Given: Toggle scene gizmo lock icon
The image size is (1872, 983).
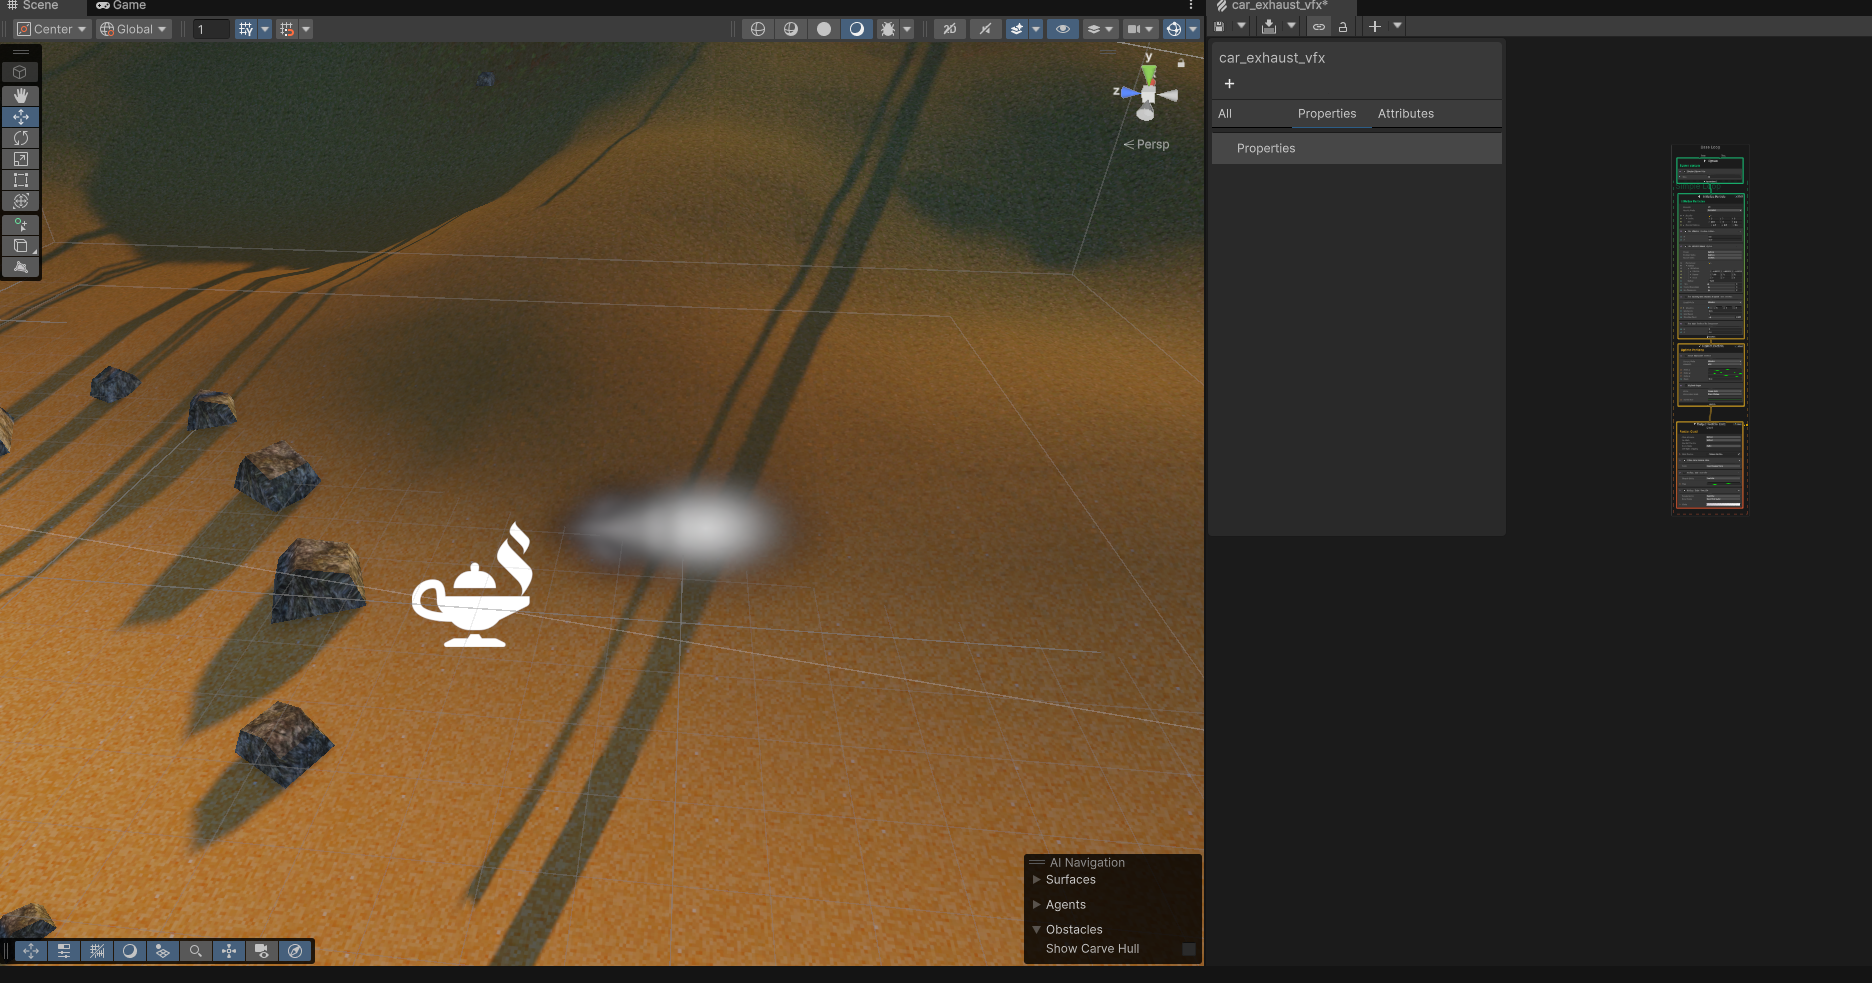Looking at the screenshot, I should pos(1181,63).
